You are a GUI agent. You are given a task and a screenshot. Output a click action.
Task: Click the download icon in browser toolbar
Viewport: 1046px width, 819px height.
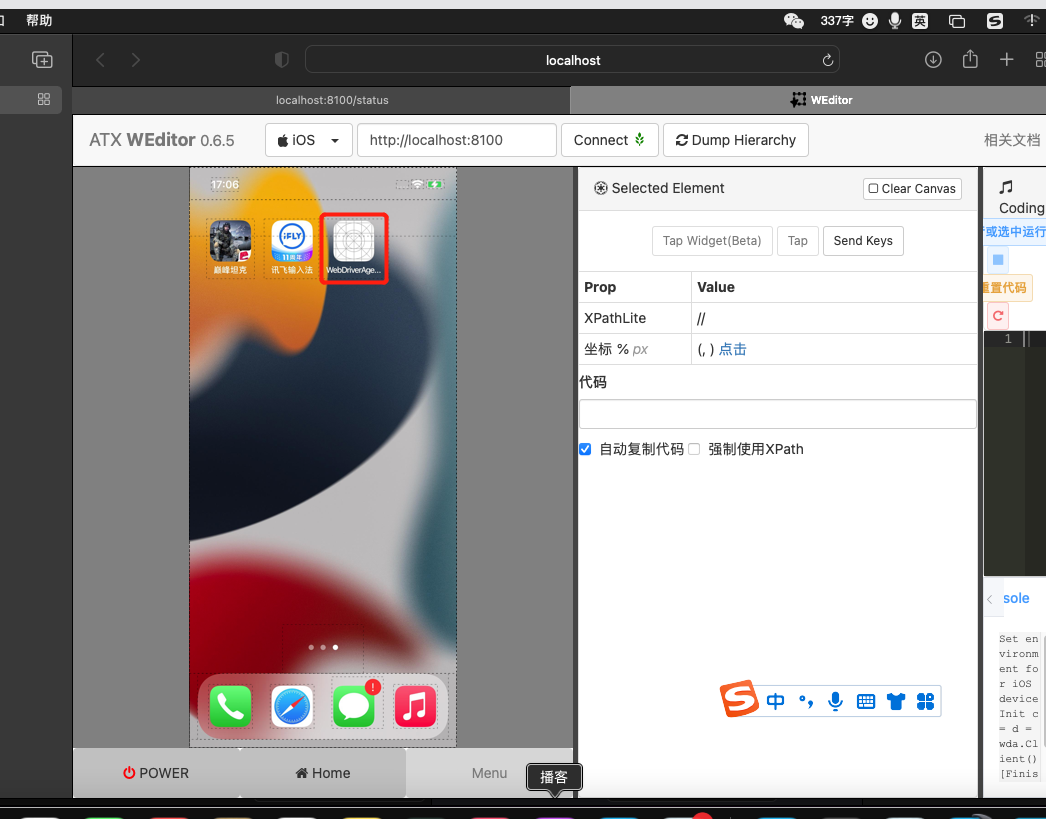click(x=933, y=59)
